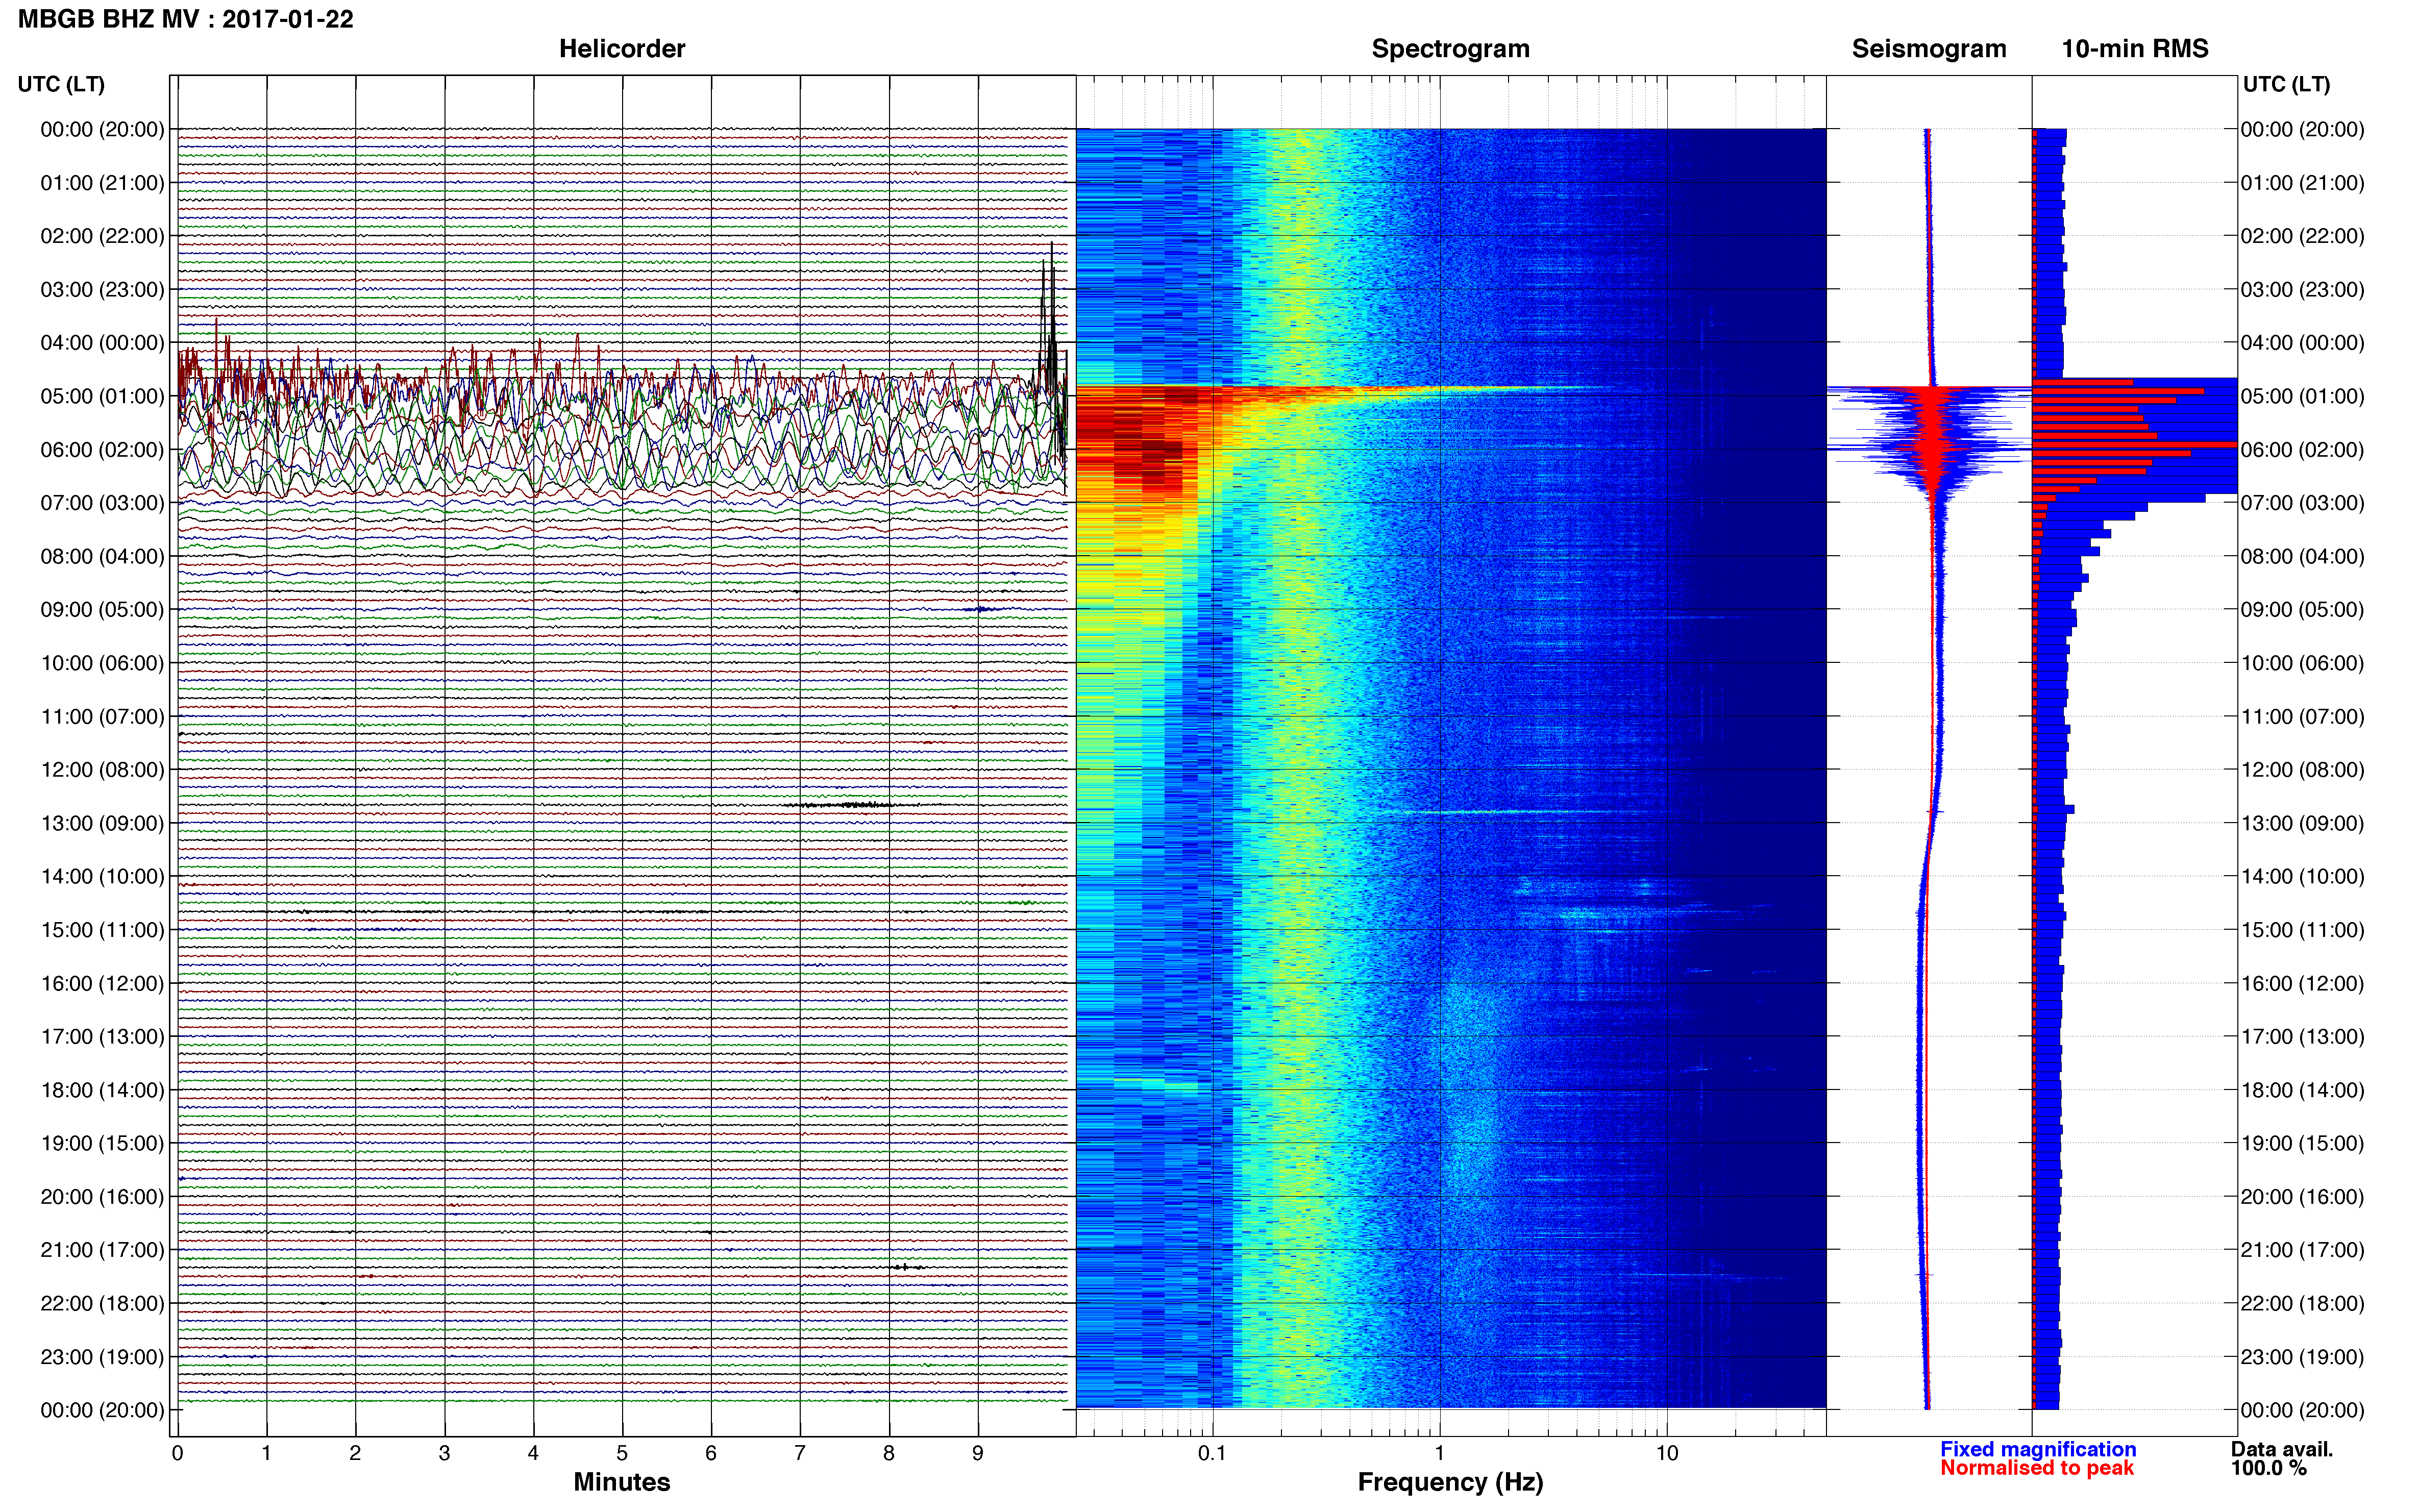Click the 'Spectrogram' panel heading

point(1450,49)
